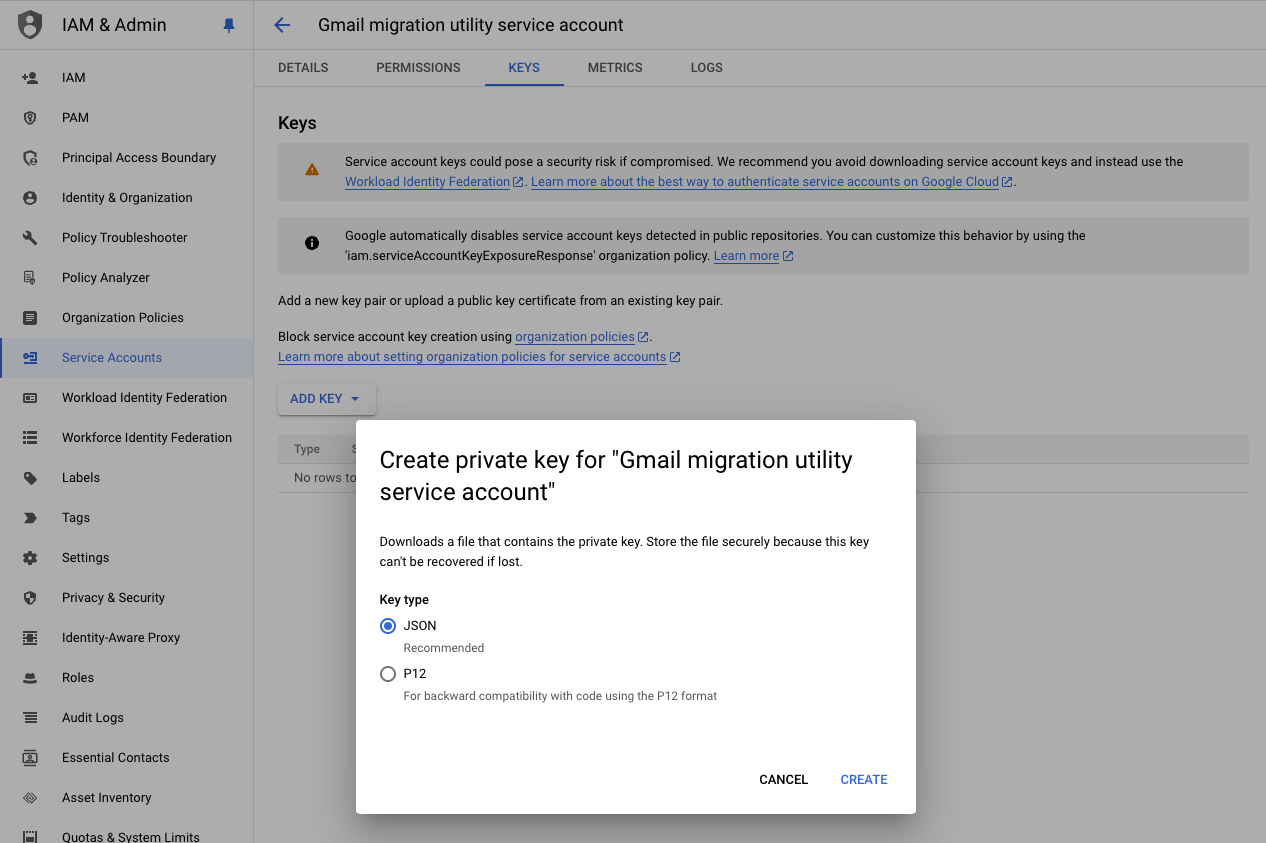The width and height of the screenshot is (1266, 843).
Task: Click the orange warning triangle in the banner
Action: point(312,170)
